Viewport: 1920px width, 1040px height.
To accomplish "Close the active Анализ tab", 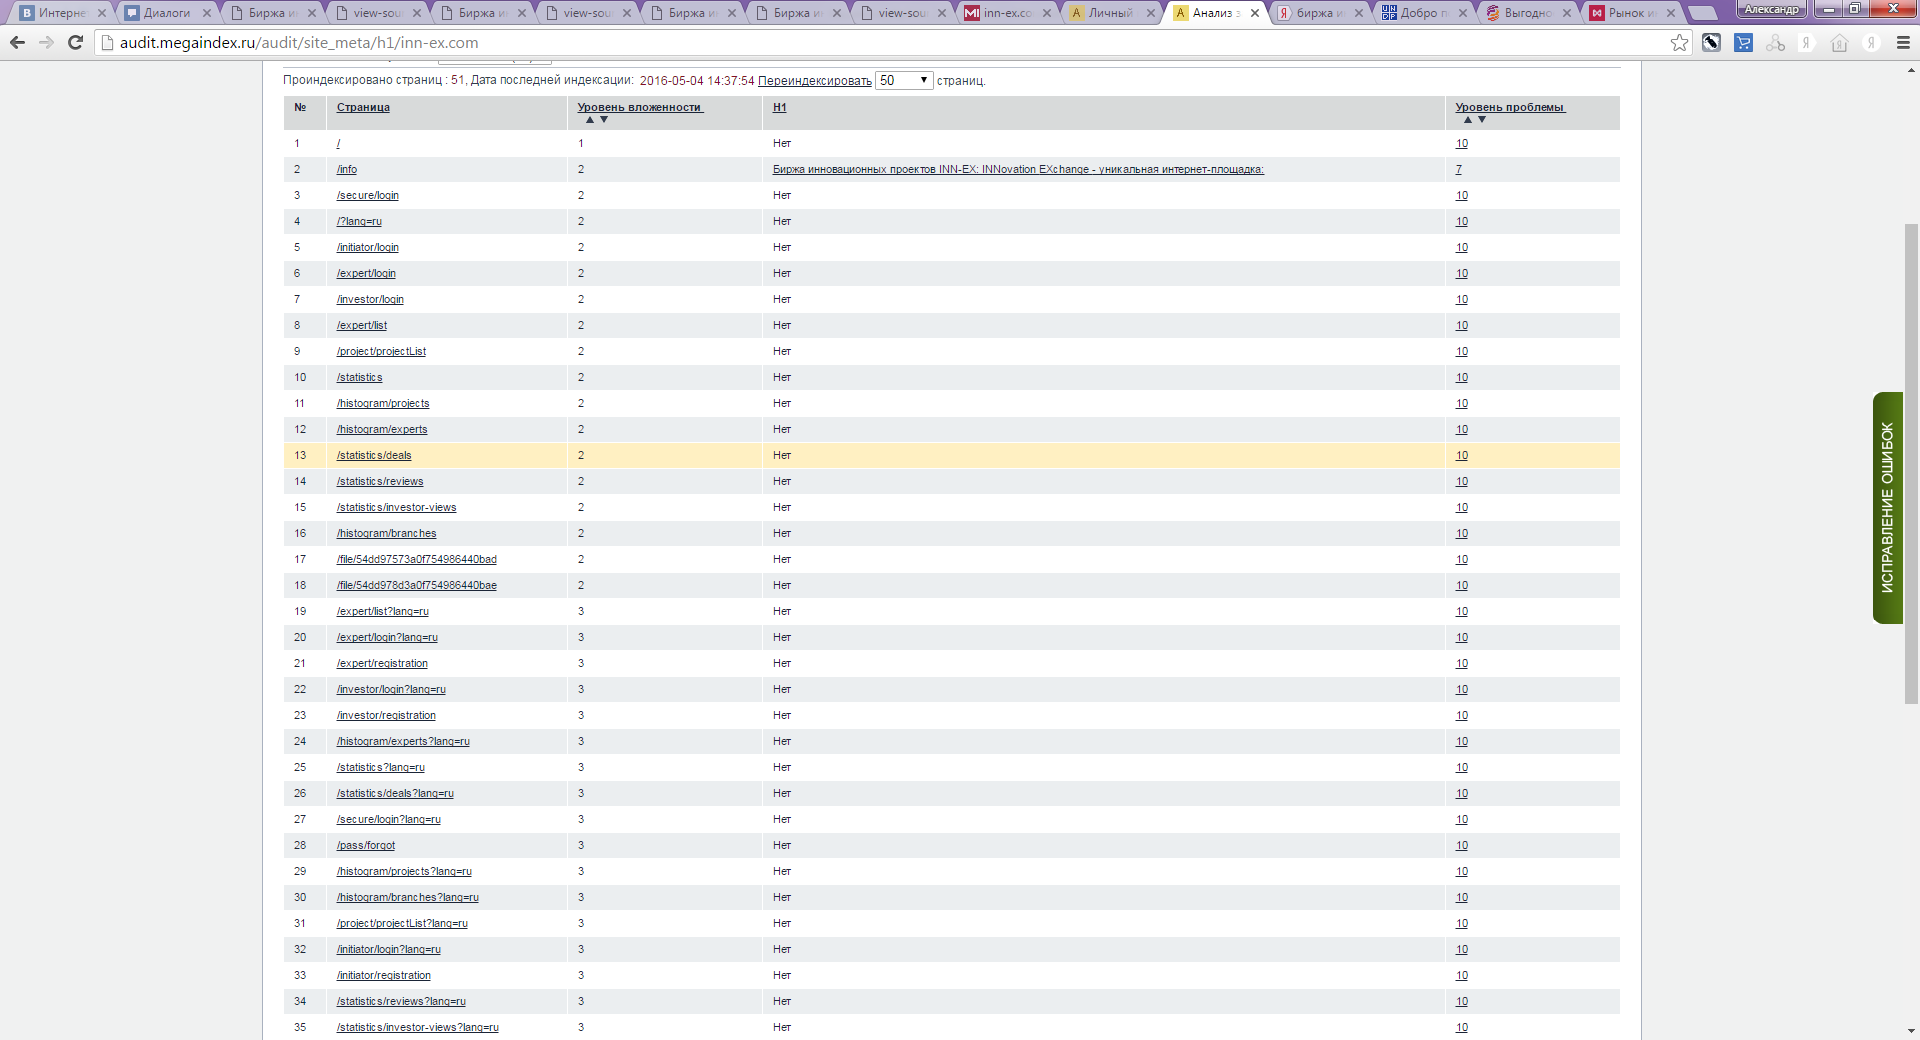I will [x=1255, y=13].
